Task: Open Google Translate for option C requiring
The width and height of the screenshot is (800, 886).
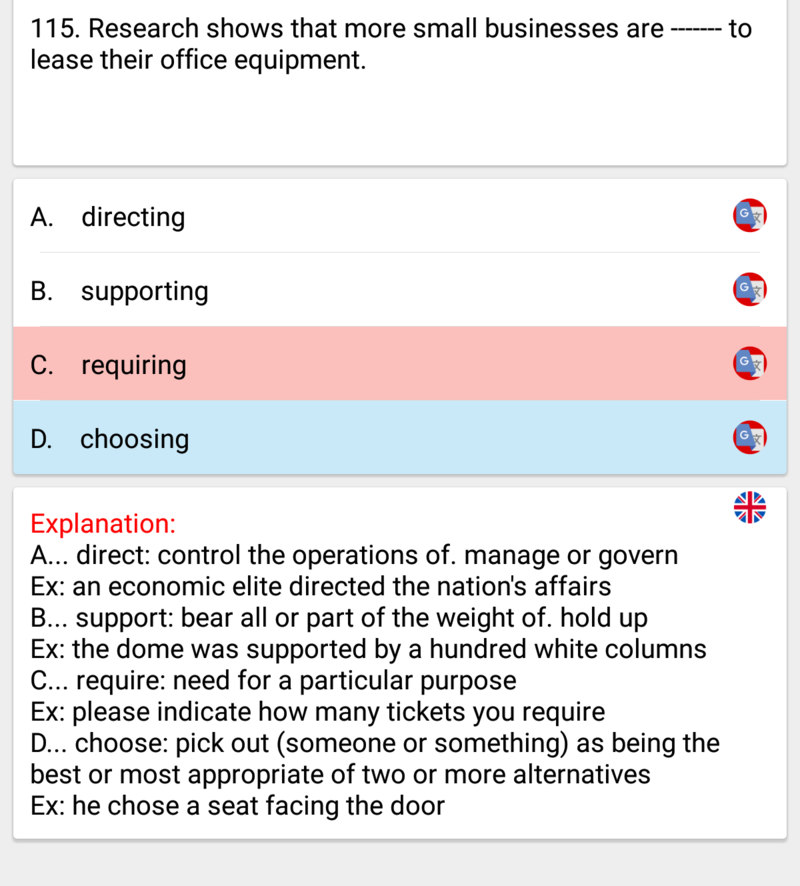Action: tap(750, 363)
